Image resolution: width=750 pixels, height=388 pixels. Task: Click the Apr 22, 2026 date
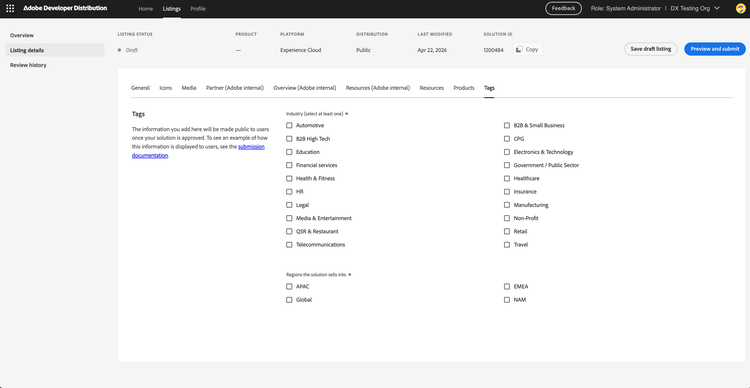(x=432, y=50)
